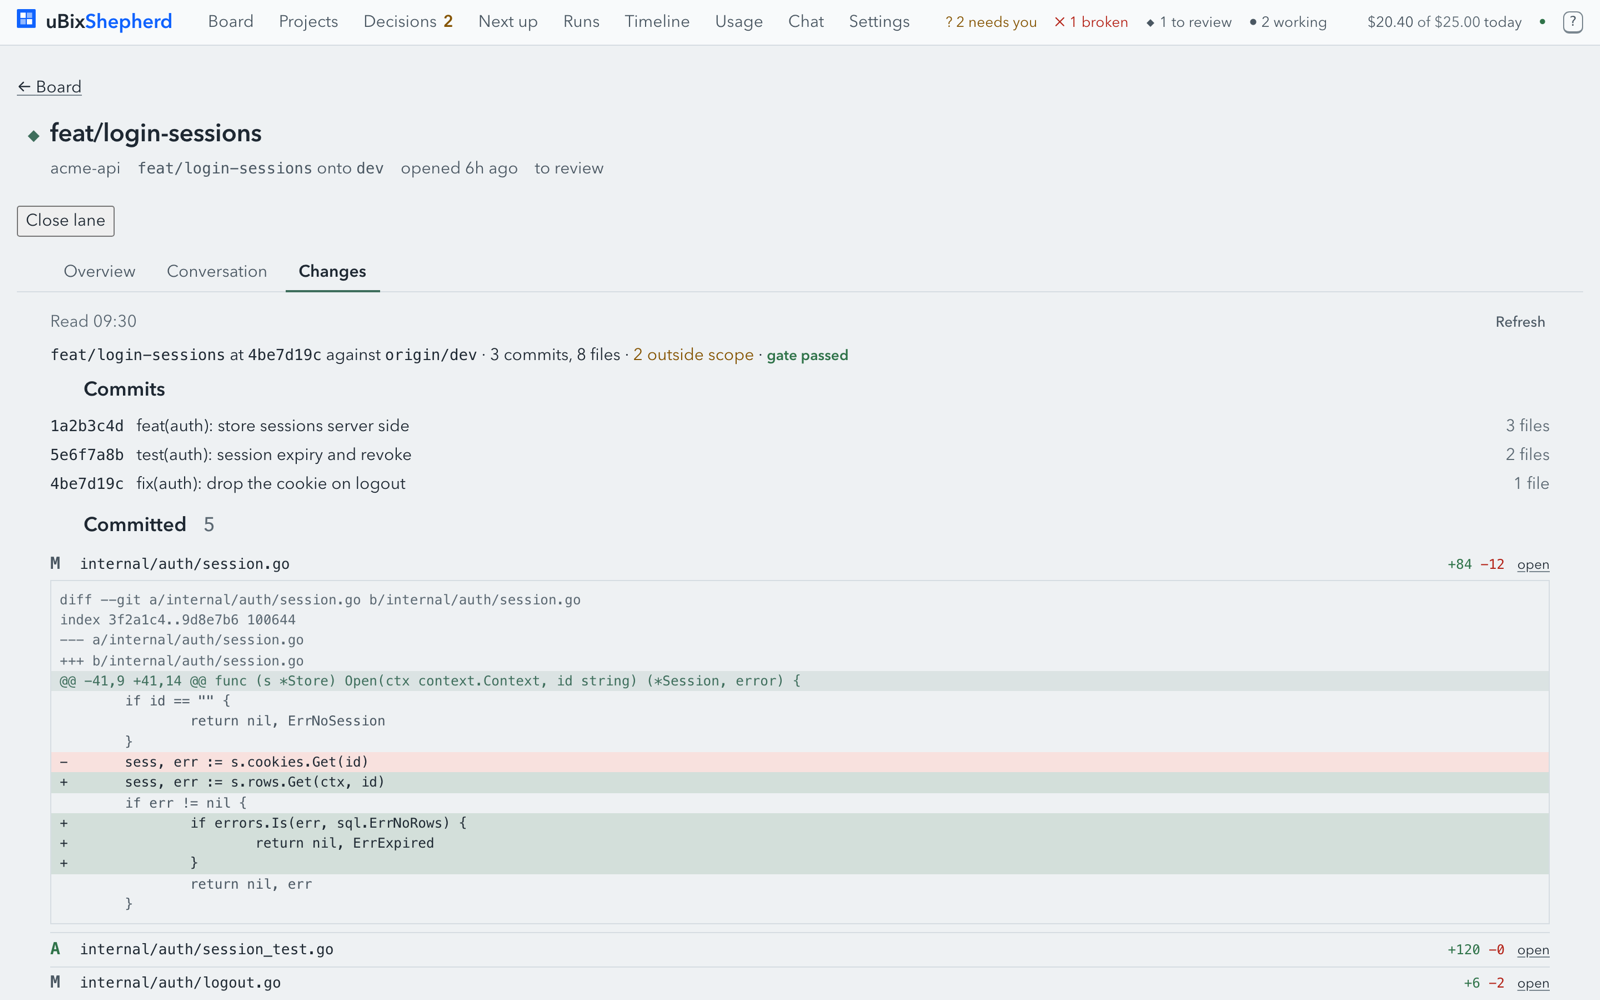This screenshot has width=1600, height=1000.
Task: Click the 'gate passed' label
Action: coord(807,355)
